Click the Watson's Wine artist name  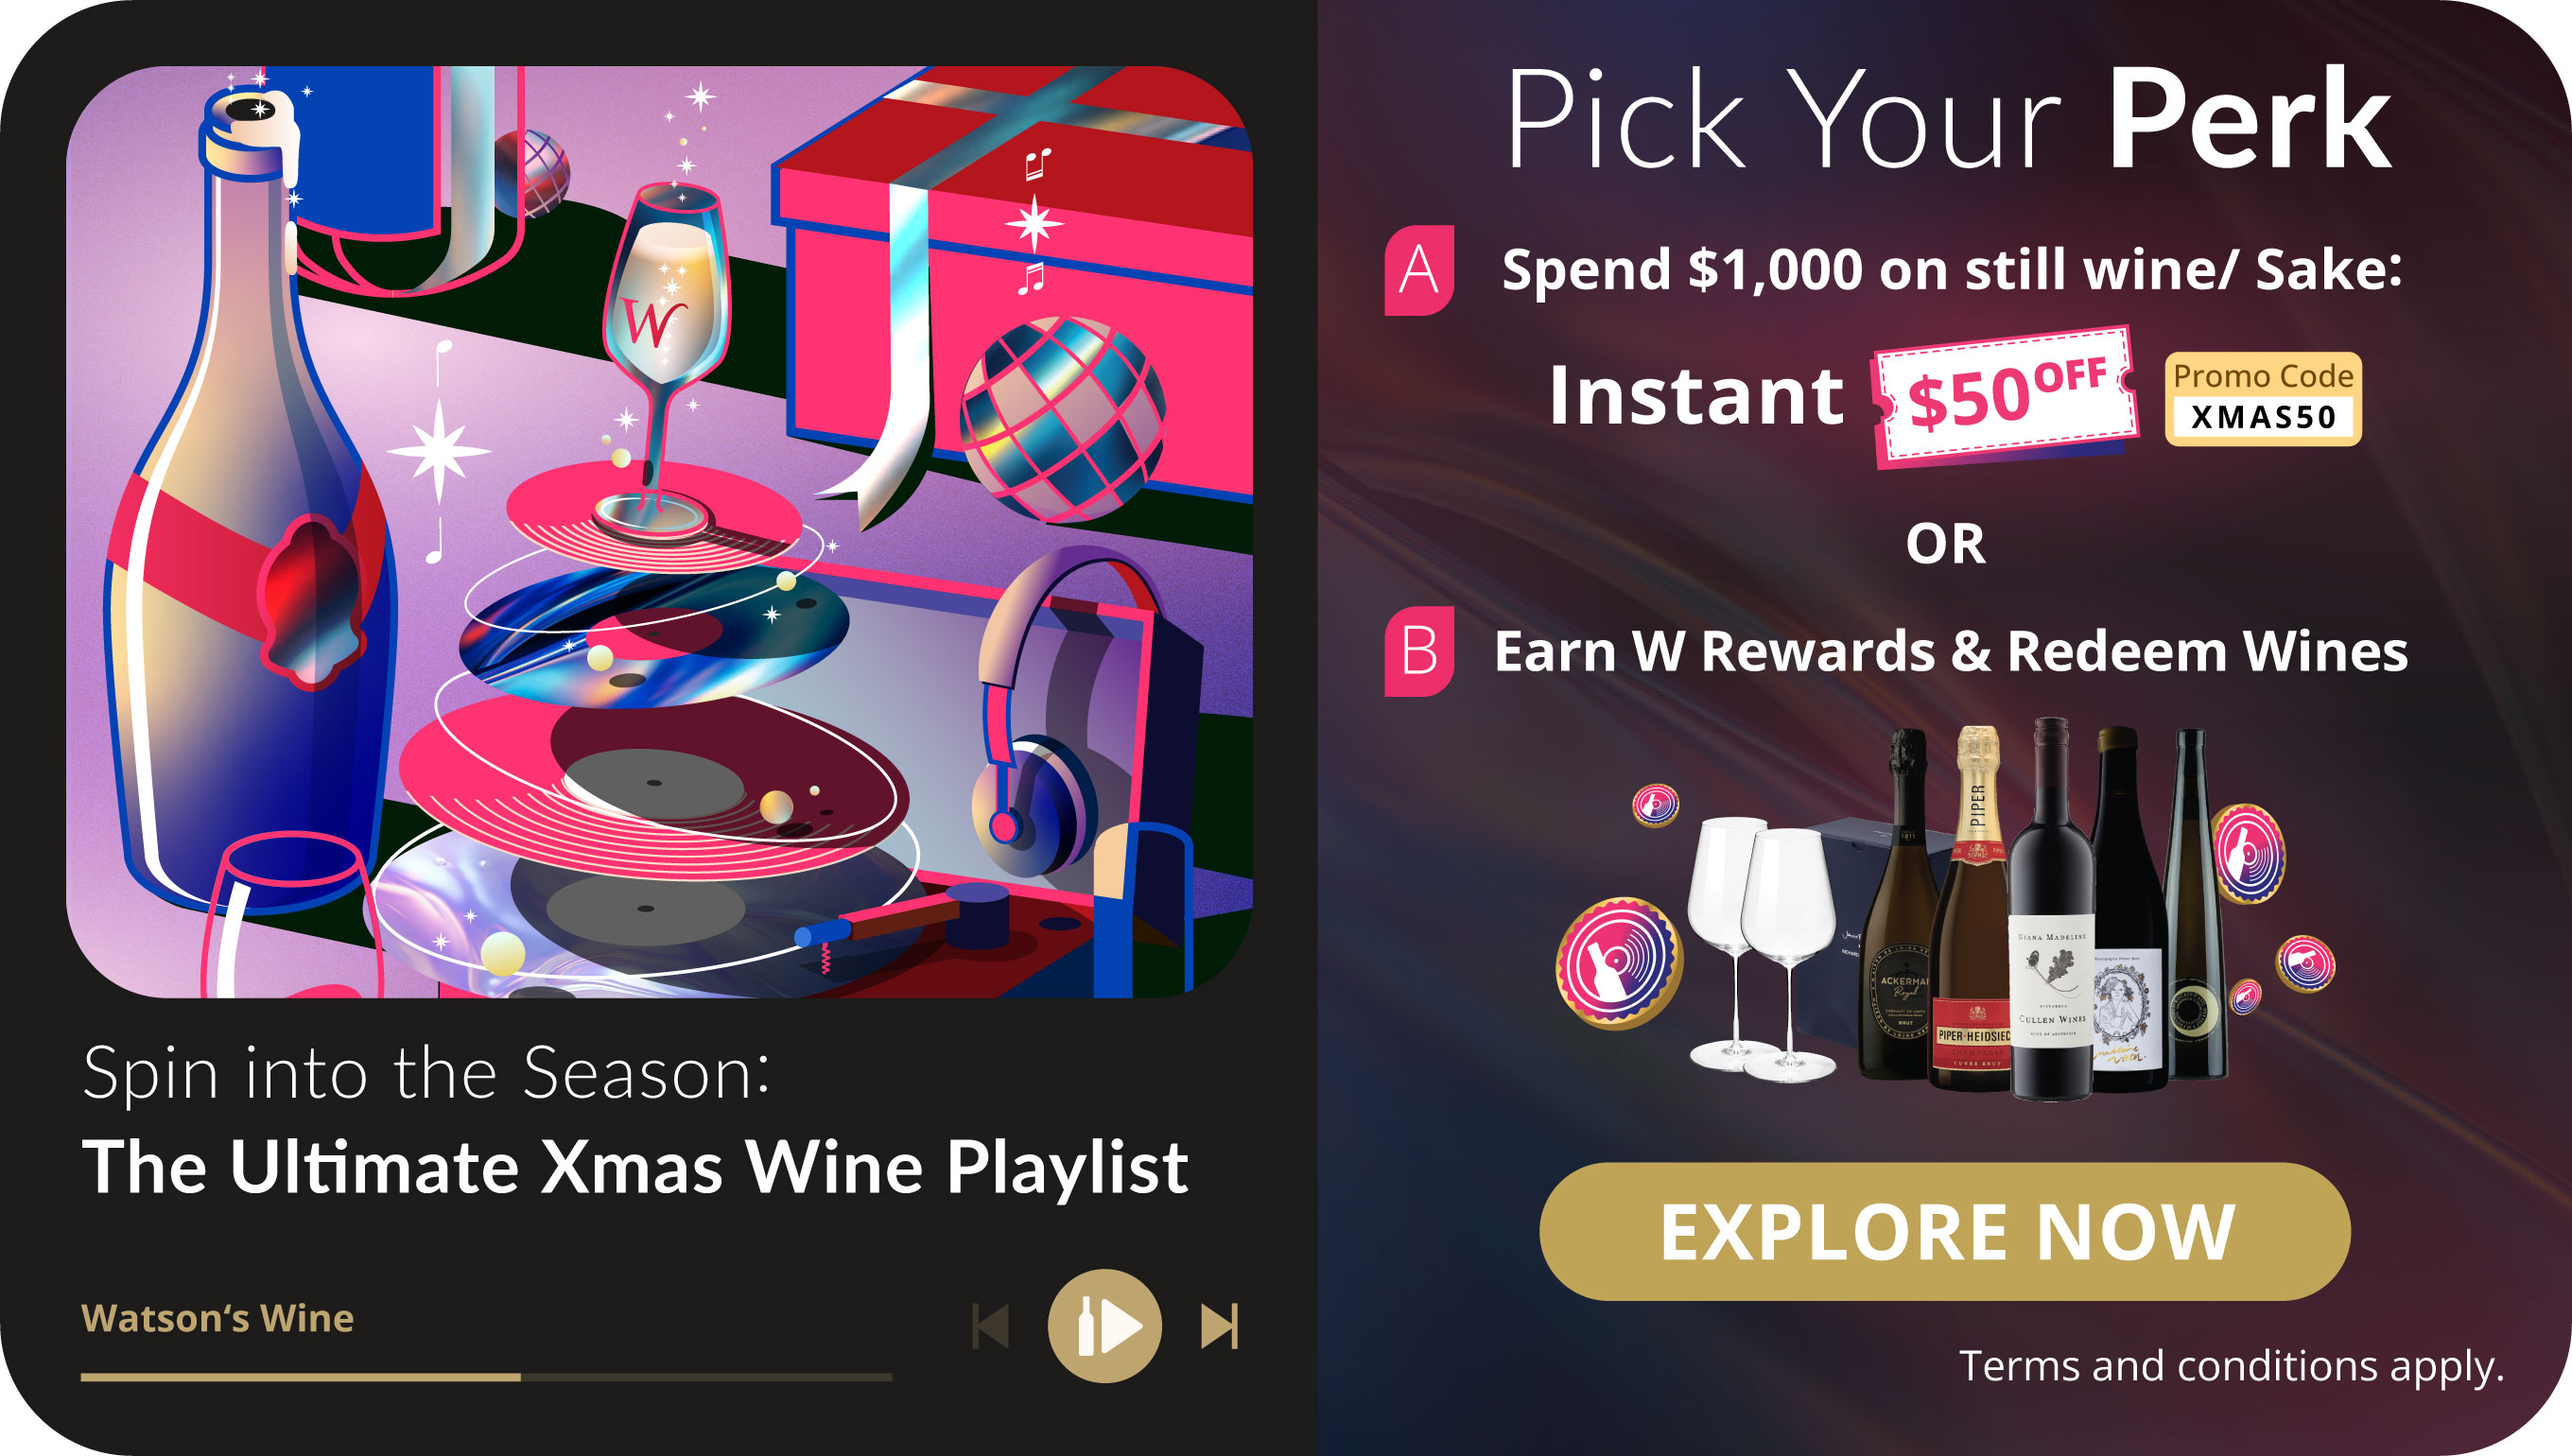218,1318
